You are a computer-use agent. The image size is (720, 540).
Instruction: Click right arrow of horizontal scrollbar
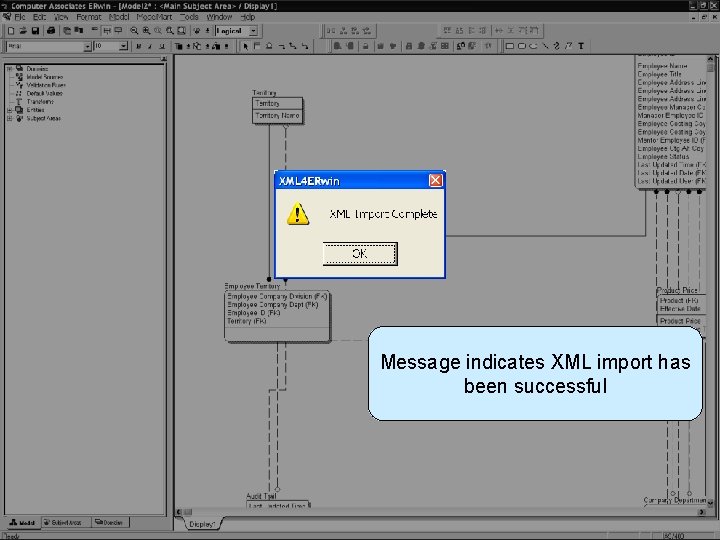pyautogui.click(x=702, y=512)
